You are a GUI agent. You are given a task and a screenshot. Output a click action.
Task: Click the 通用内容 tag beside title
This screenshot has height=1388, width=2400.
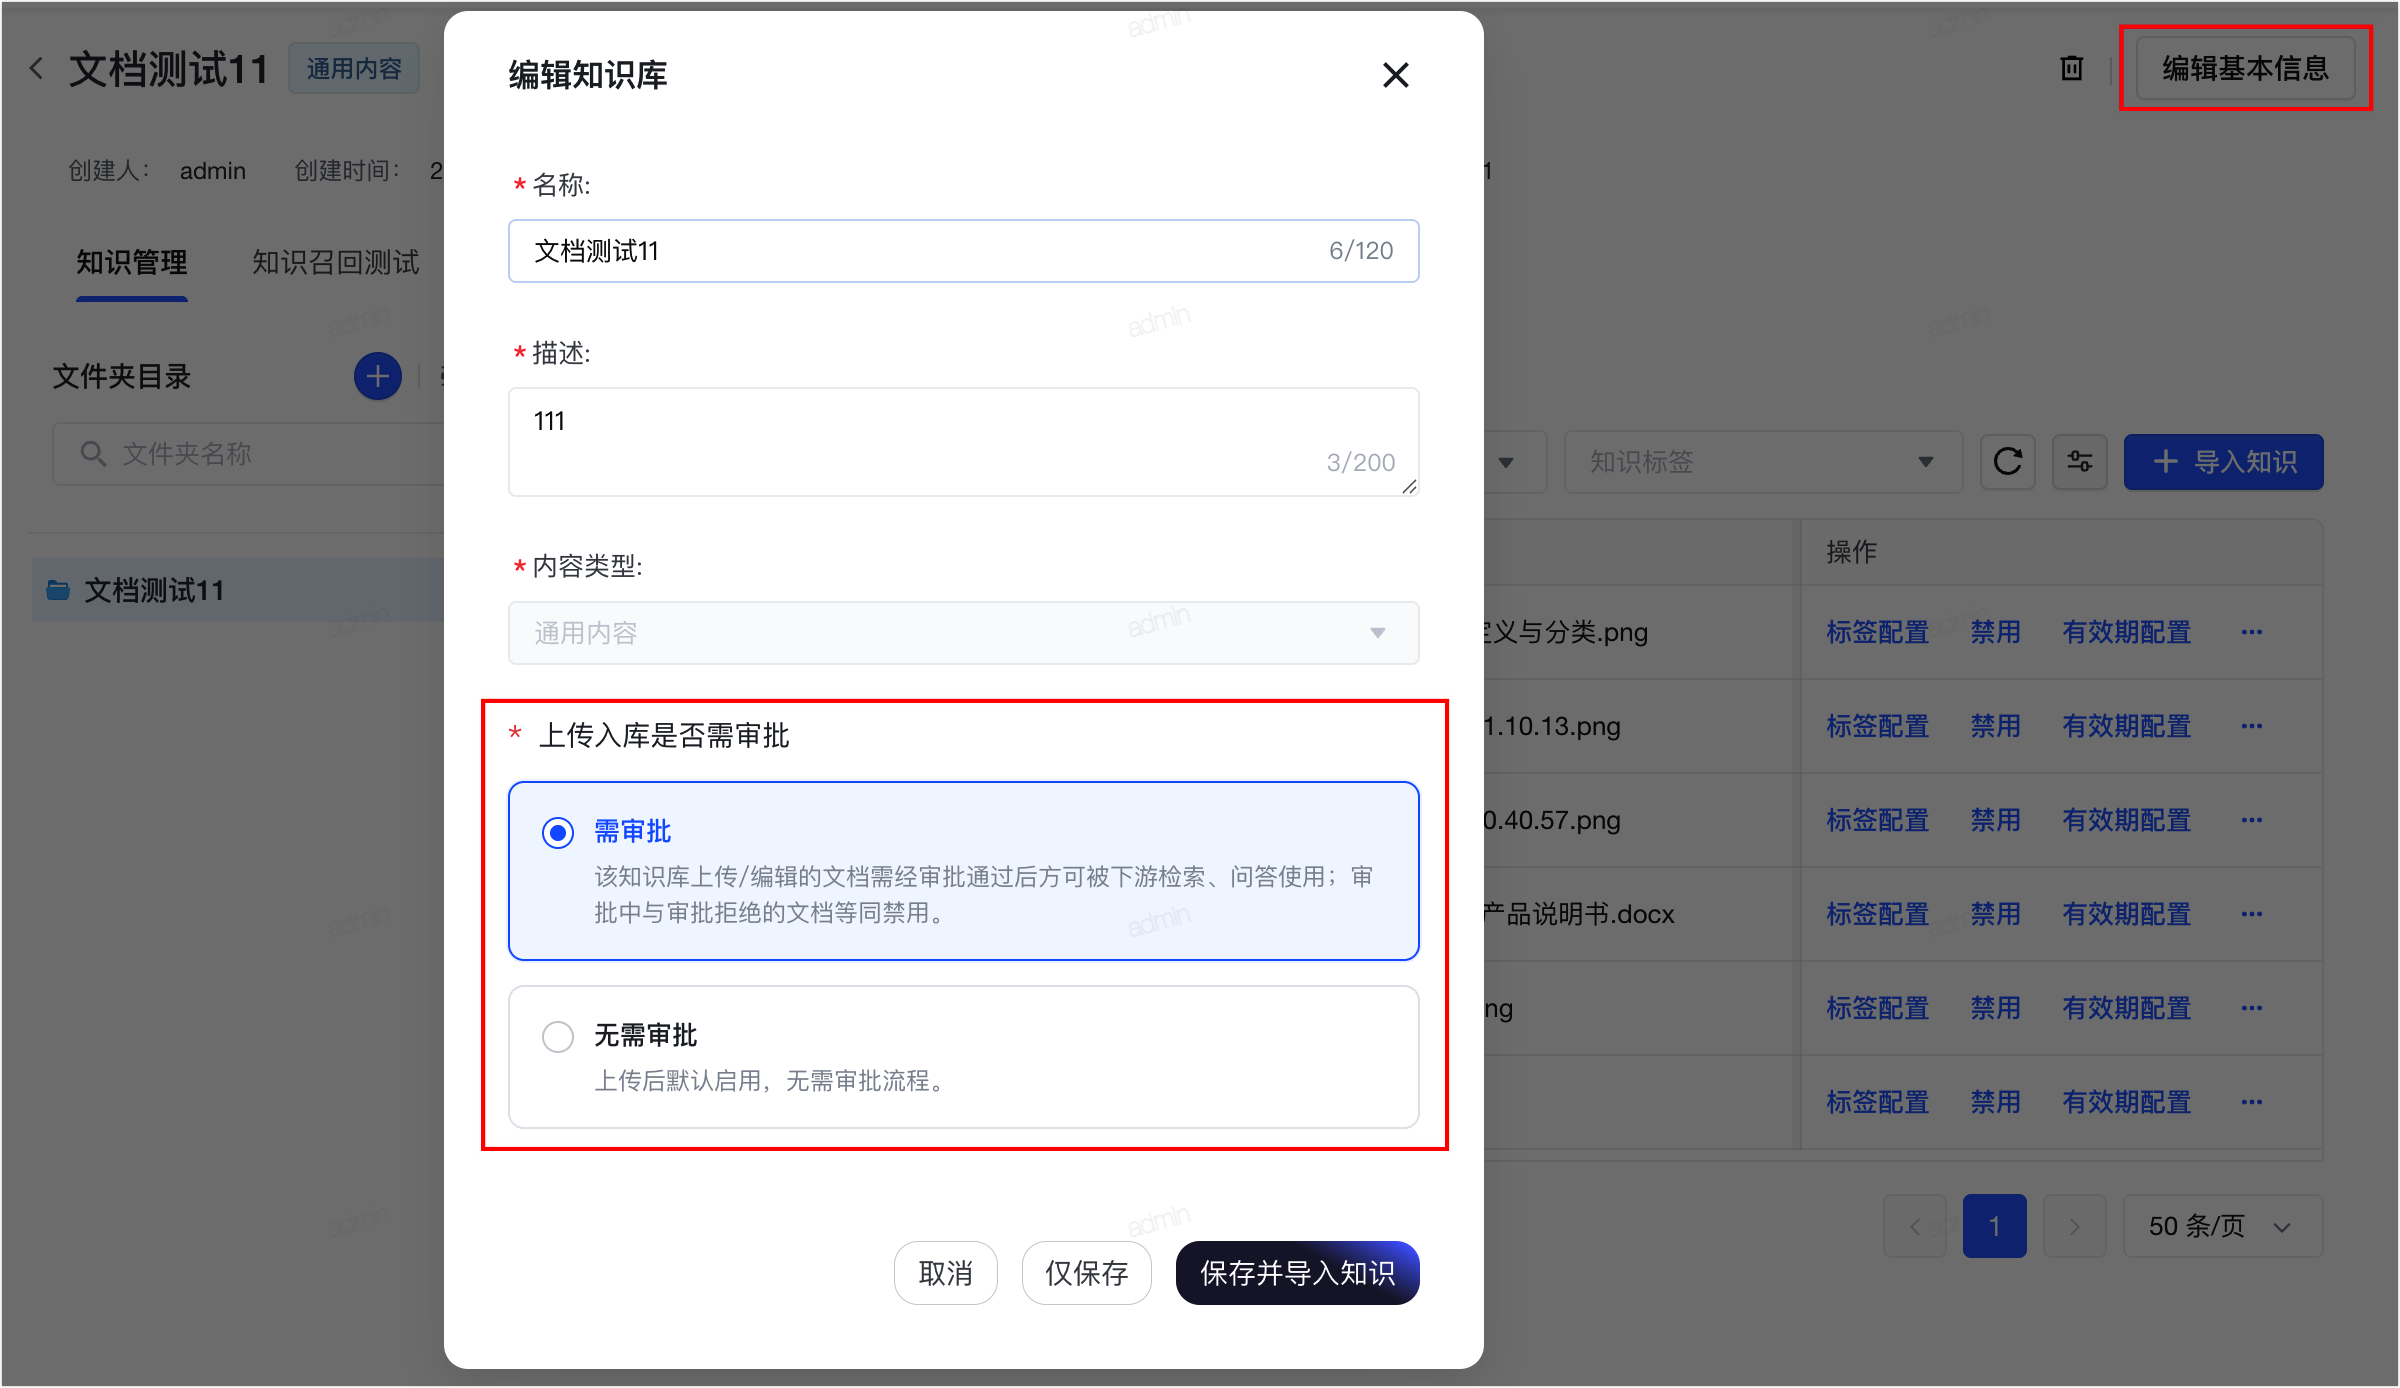pos(354,69)
